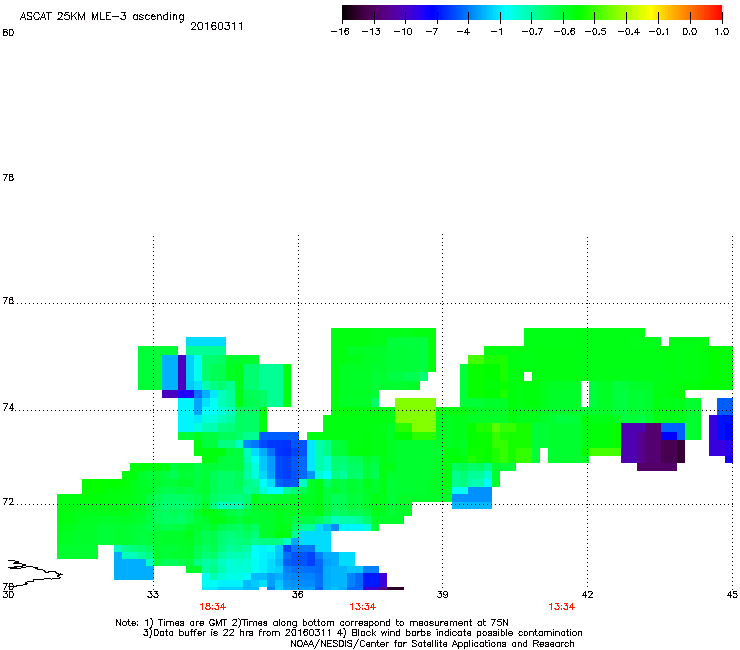Click the 0.0 color bar label
The image size is (740, 650).
click(x=690, y=32)
